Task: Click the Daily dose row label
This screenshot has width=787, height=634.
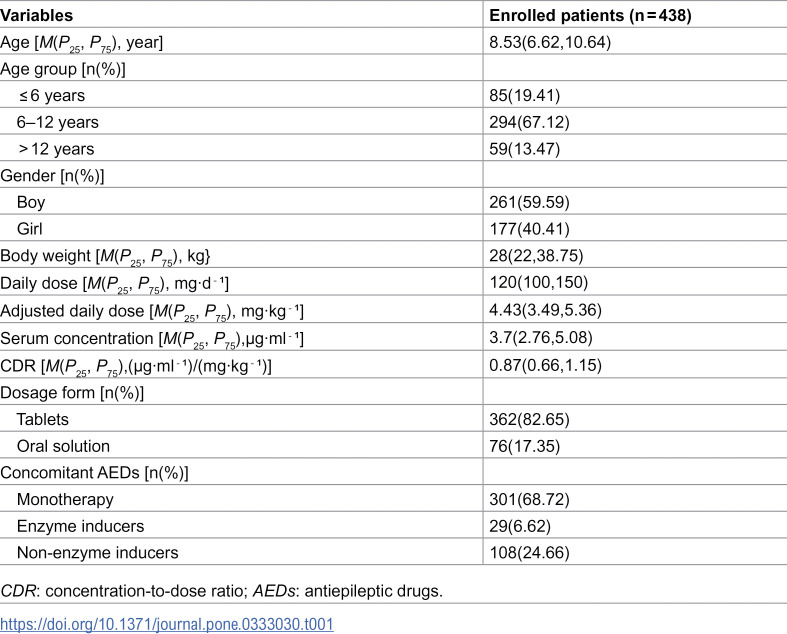Action: (114, 283)
